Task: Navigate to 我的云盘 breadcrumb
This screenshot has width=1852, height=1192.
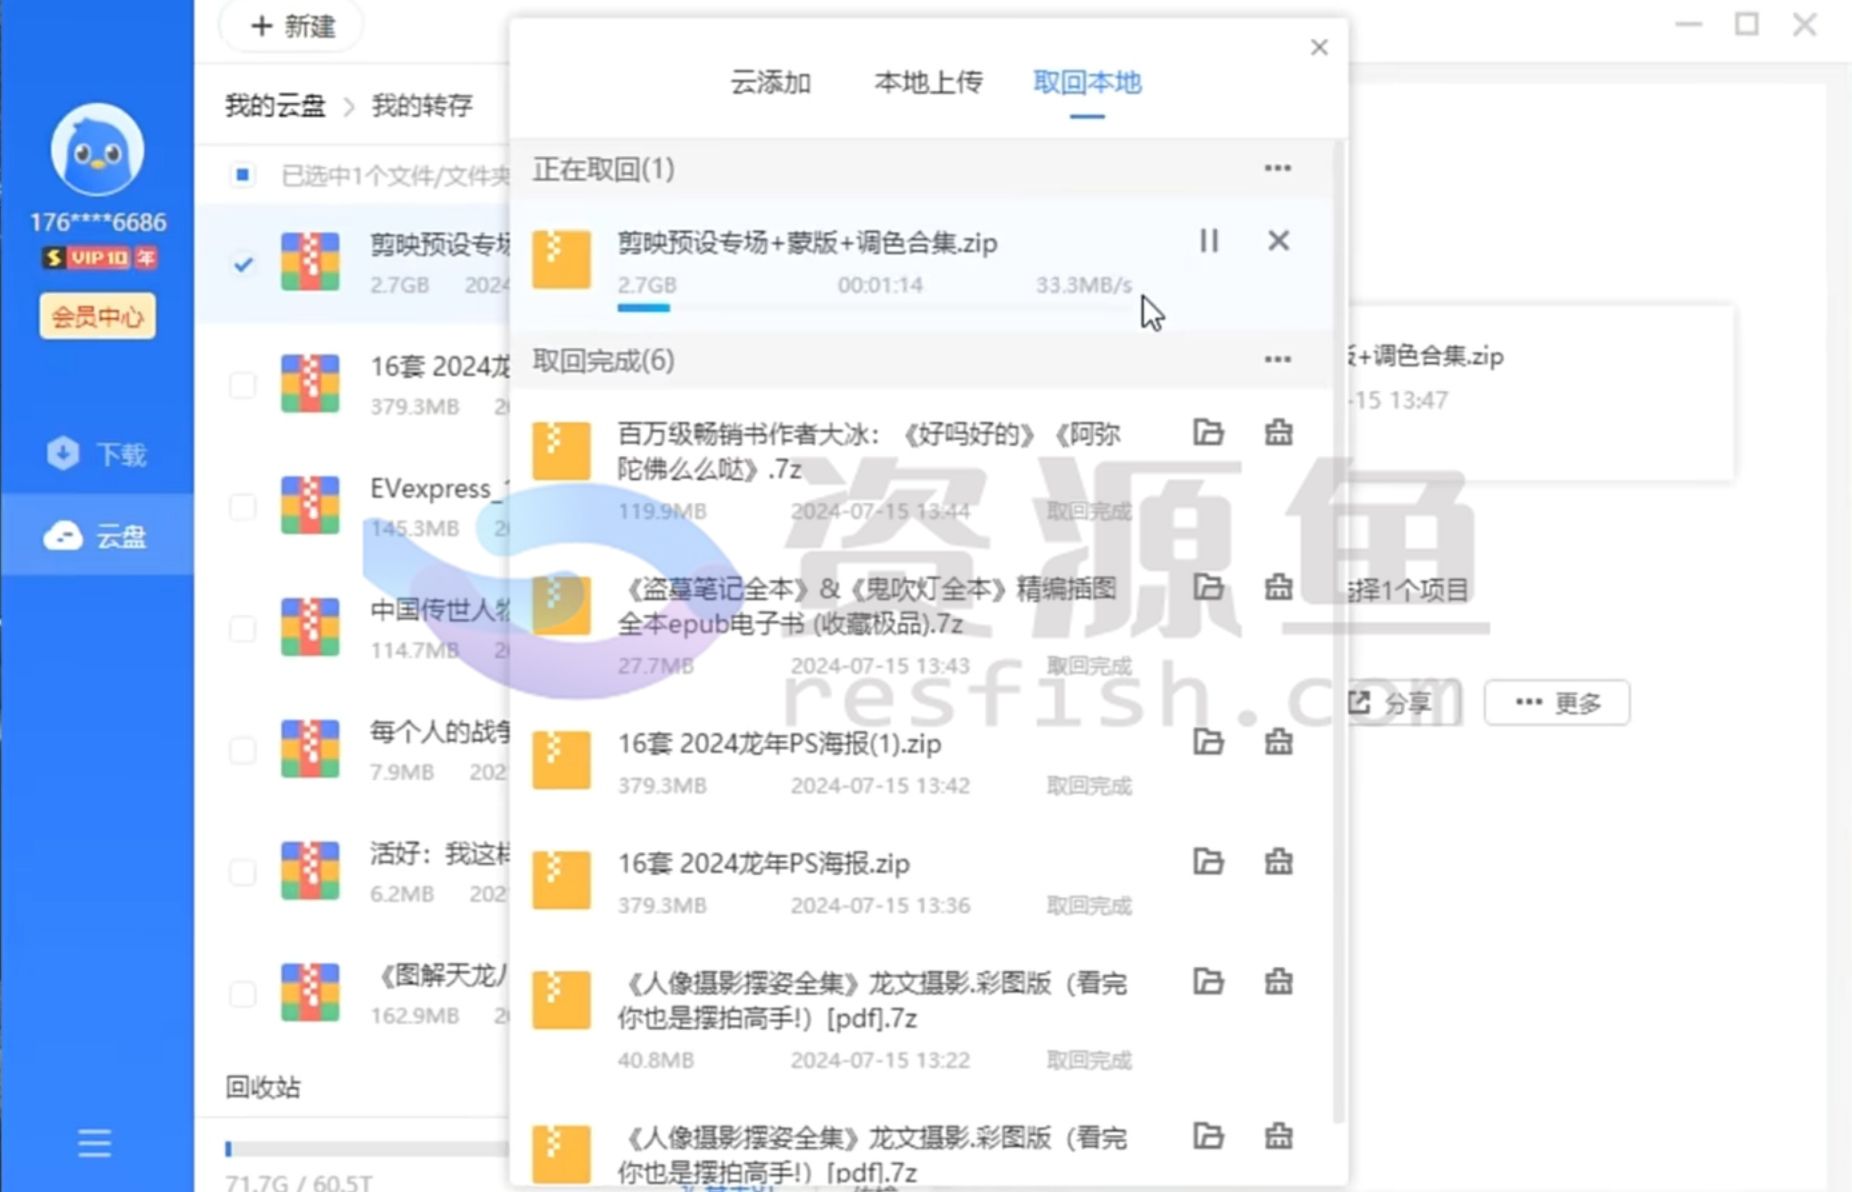Action: tap(275, 105)
